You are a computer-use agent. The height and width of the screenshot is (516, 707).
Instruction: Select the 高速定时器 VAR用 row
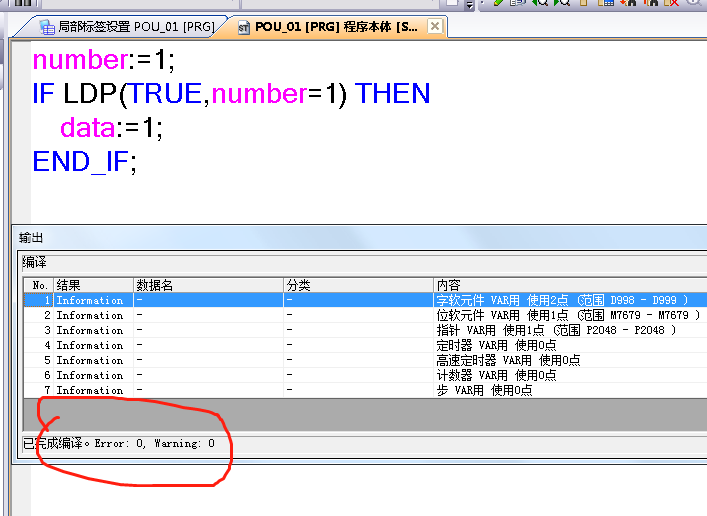(508, 360)
